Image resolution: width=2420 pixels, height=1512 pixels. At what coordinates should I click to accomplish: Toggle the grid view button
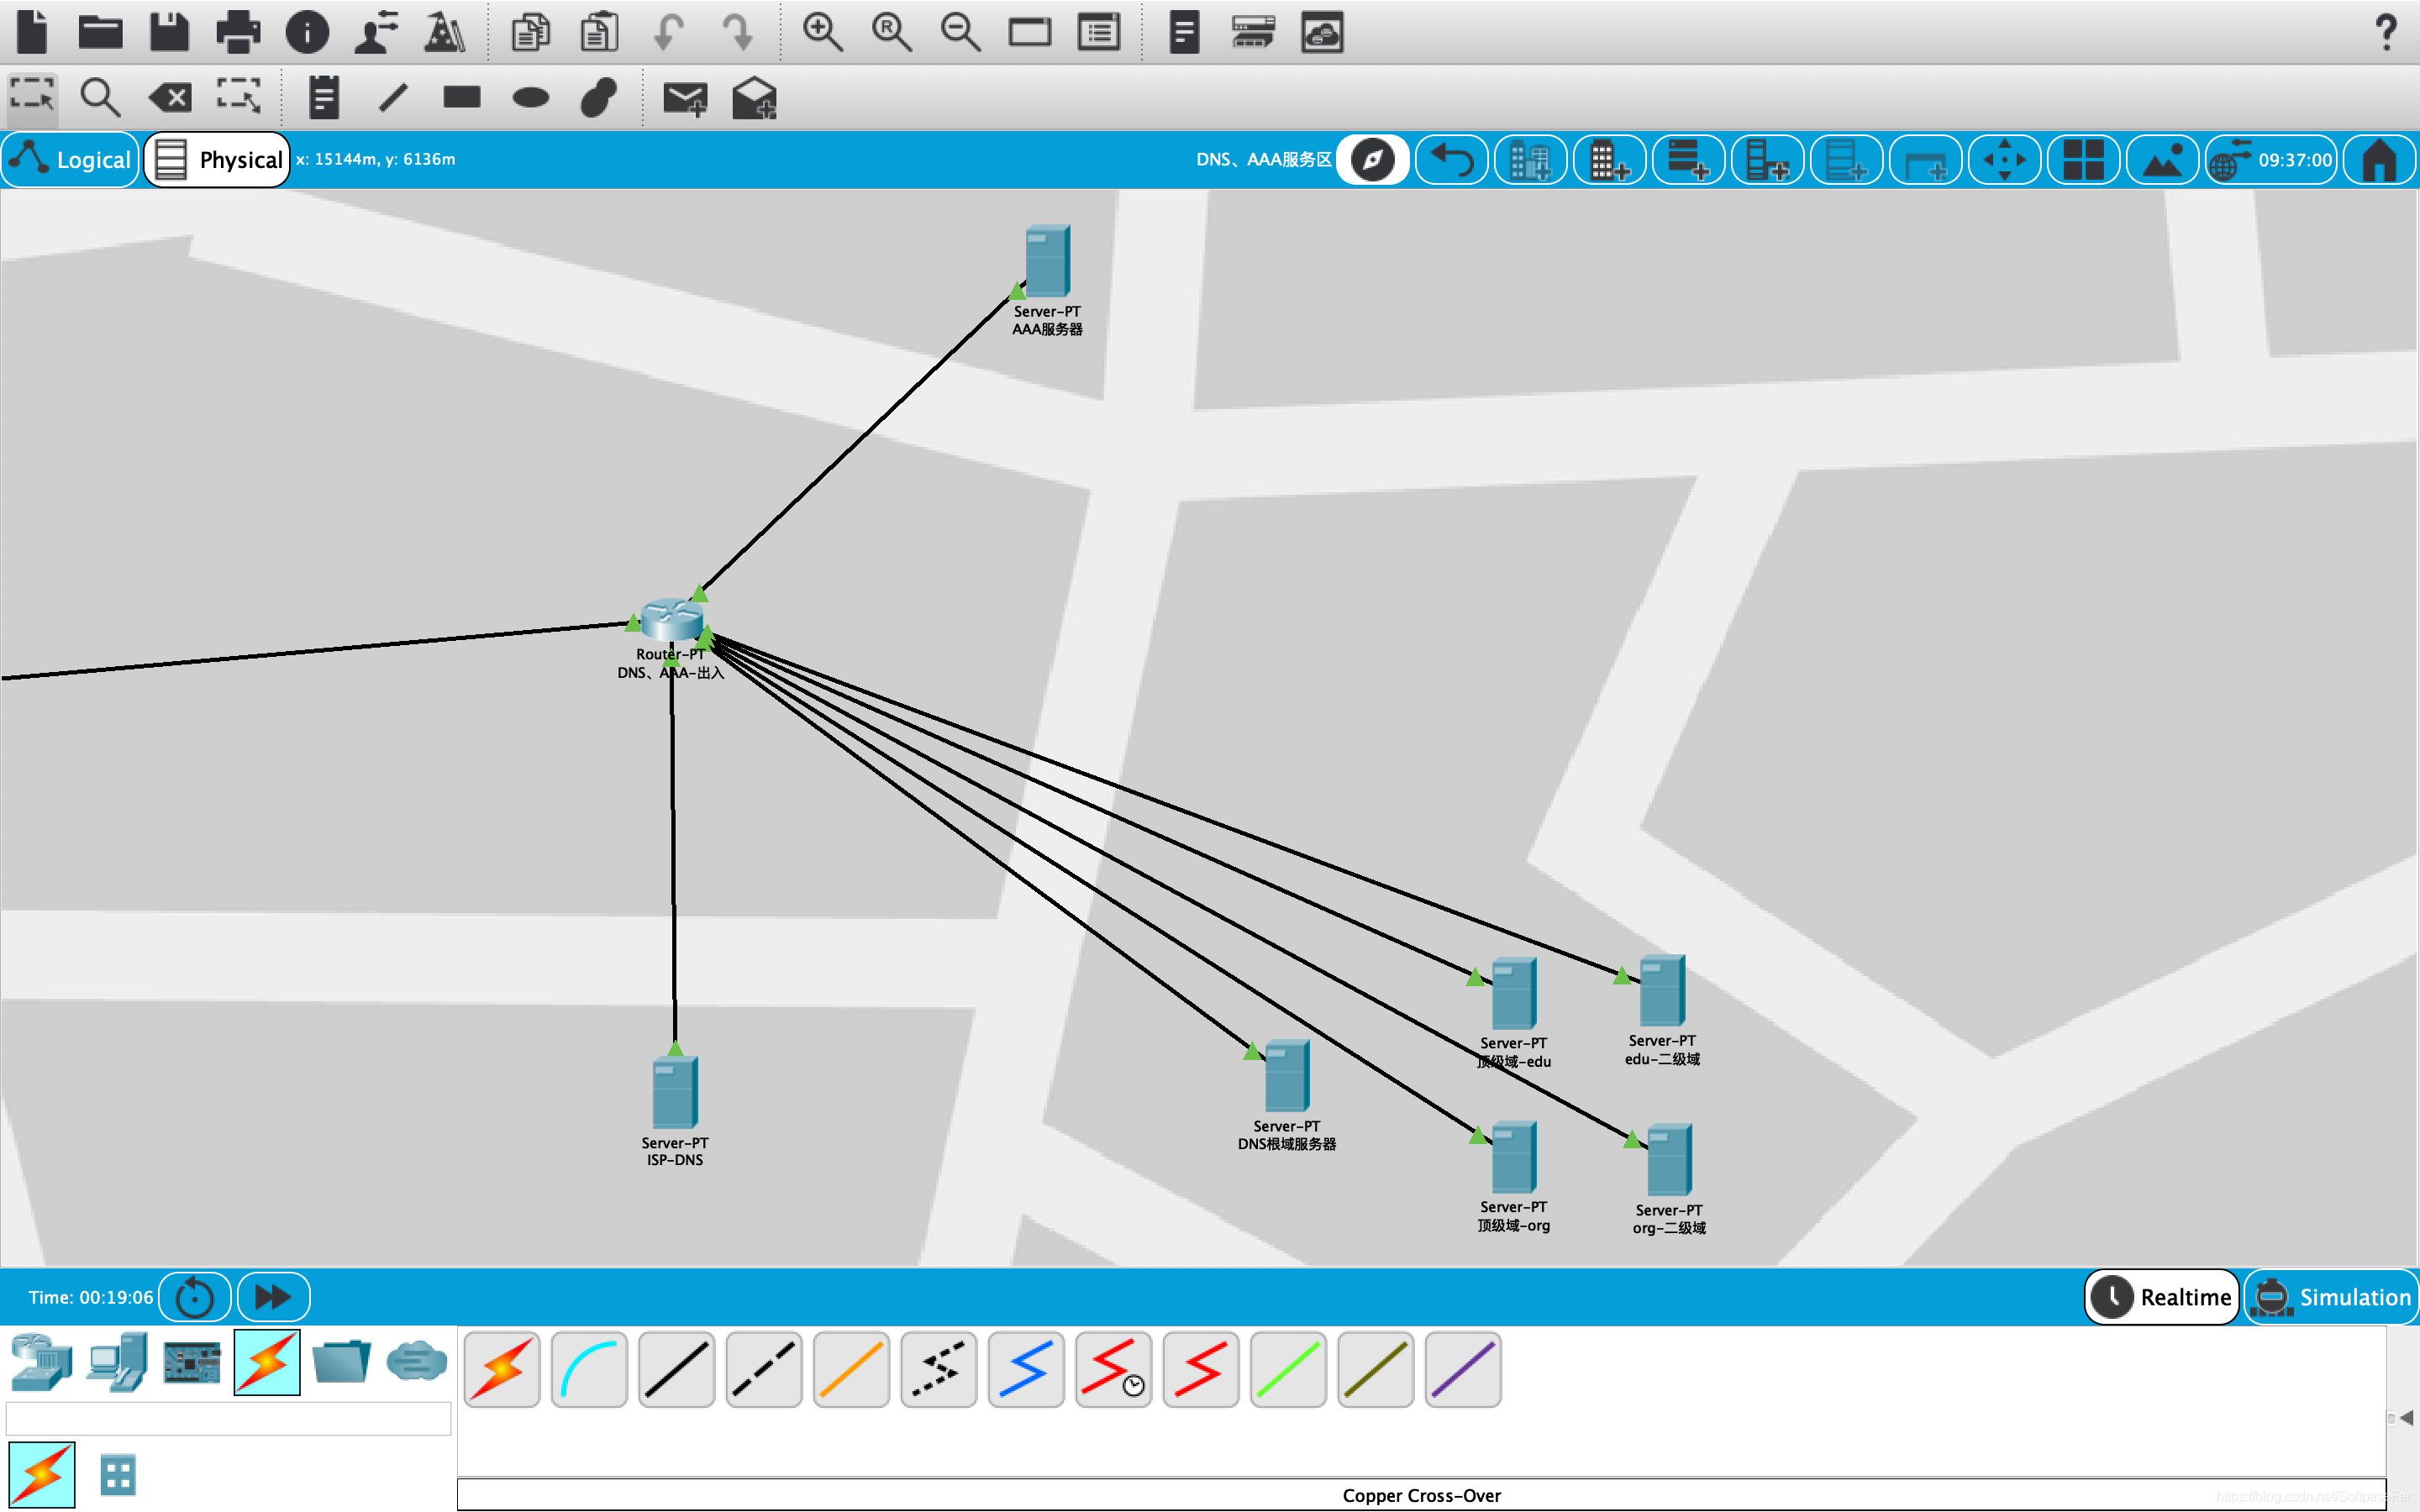click(x=2084, y=159)
